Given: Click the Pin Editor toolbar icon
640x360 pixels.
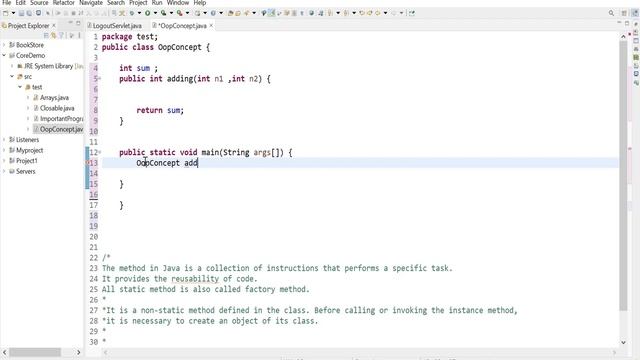Looking at the screenshot, I should [x=412, y=13].
